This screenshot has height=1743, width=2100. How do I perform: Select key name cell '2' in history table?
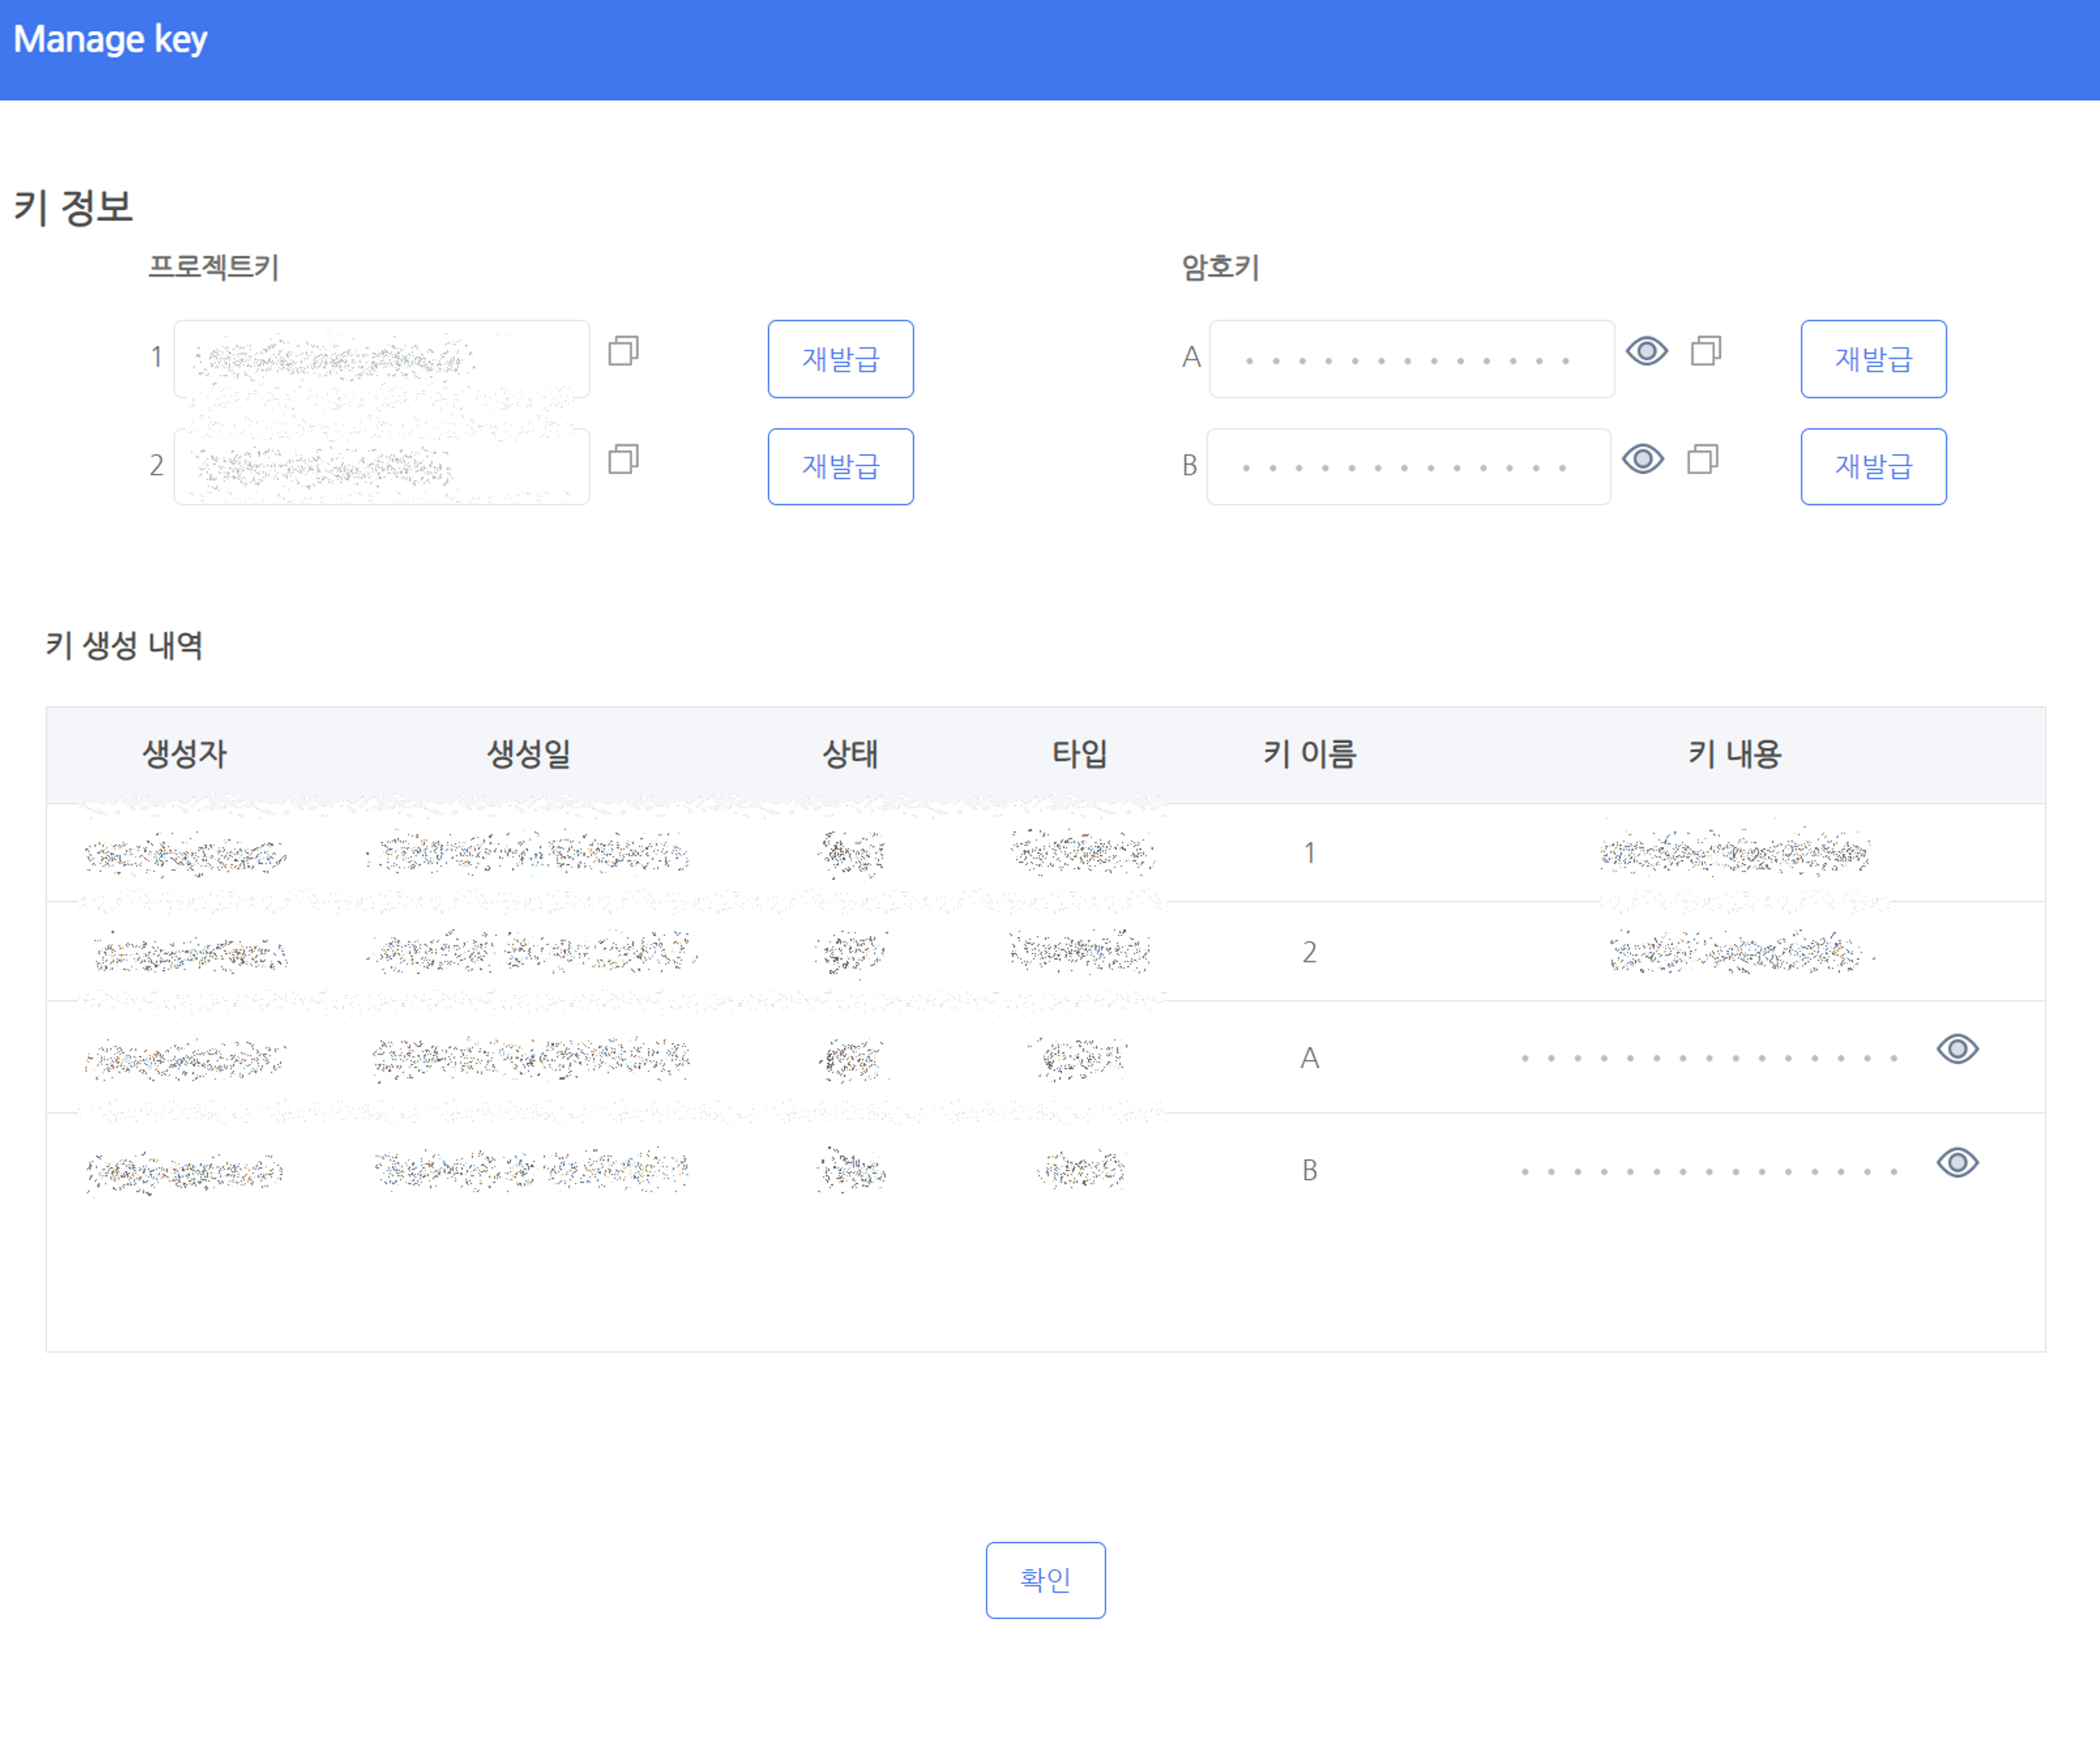(1309, 952)
